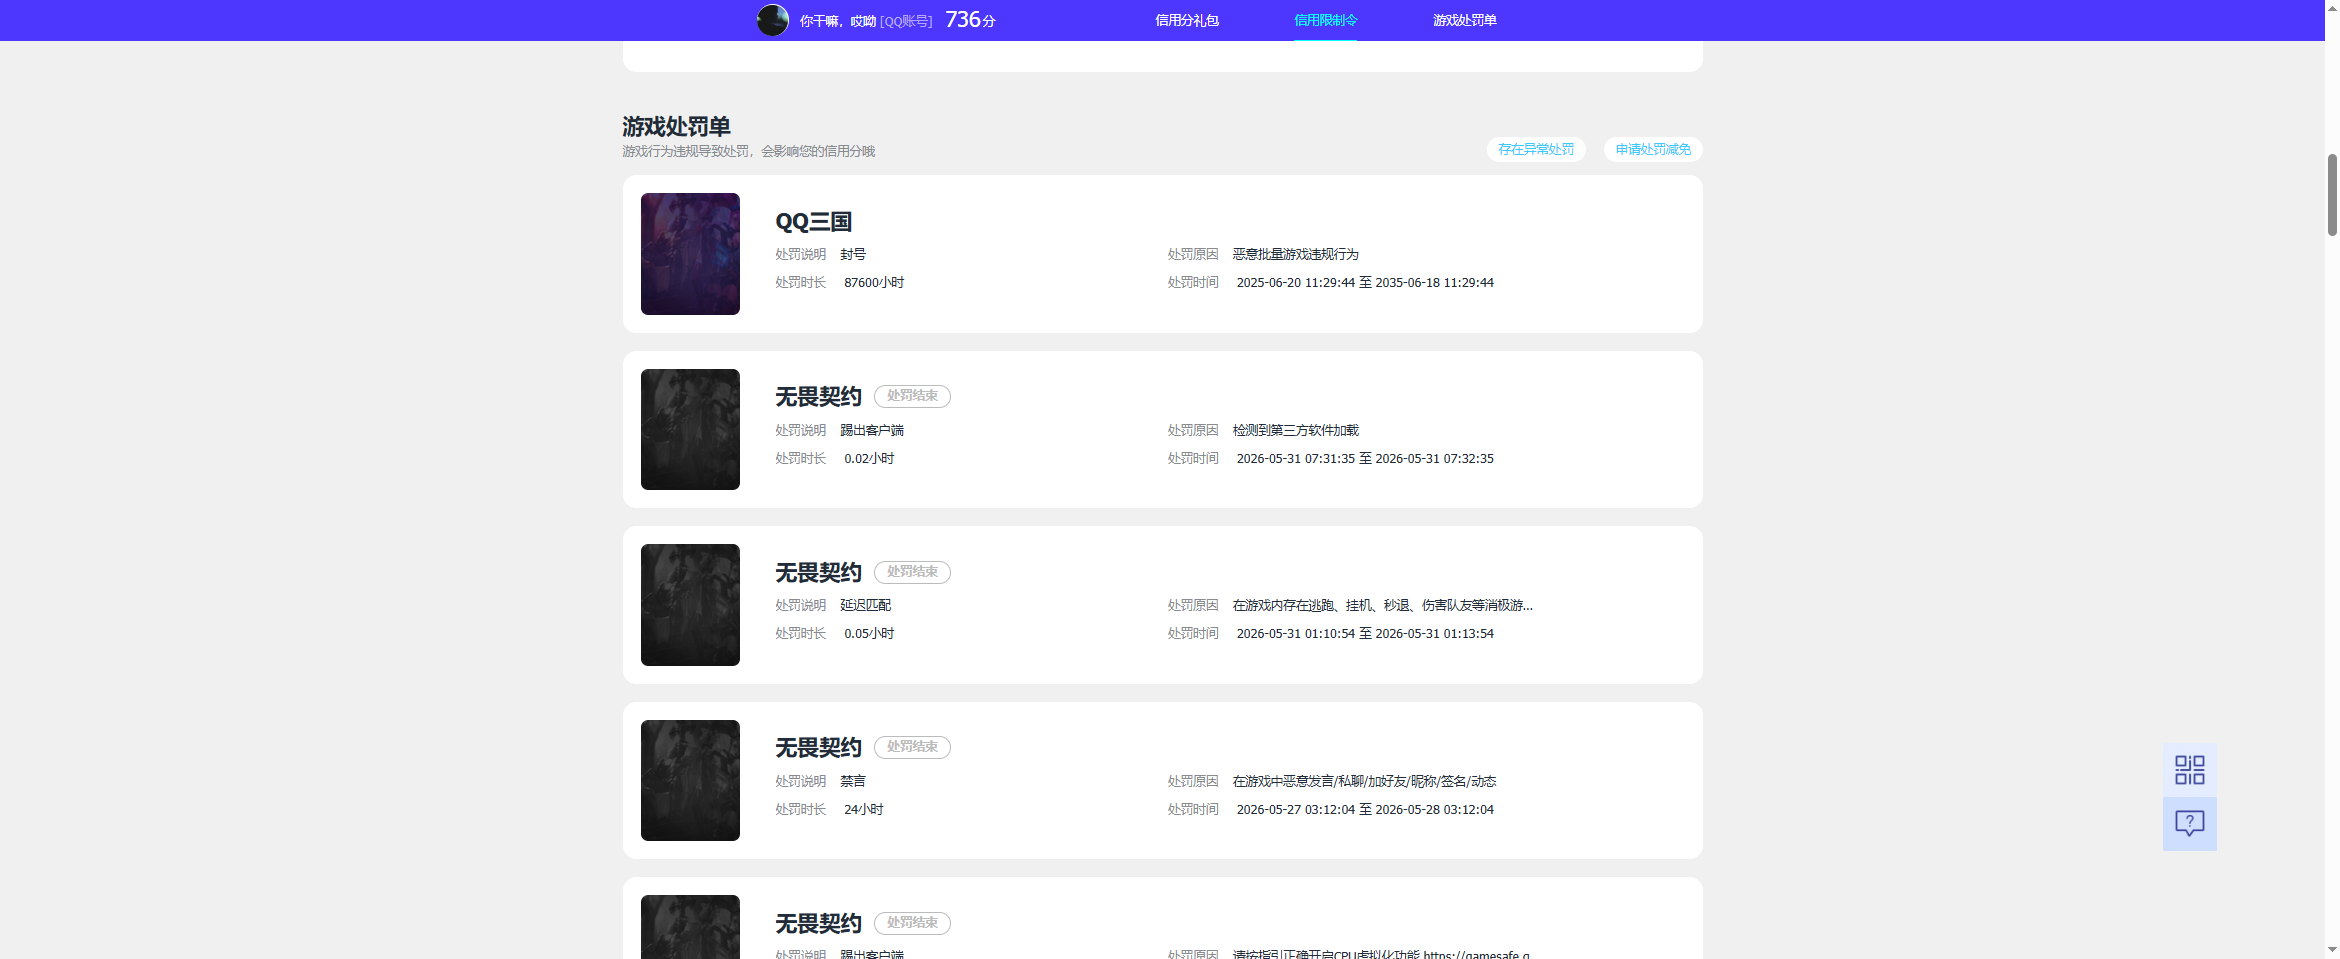
Task: Switch to the 信用分礼包 tab
Action: click(x=1187, y=20)
